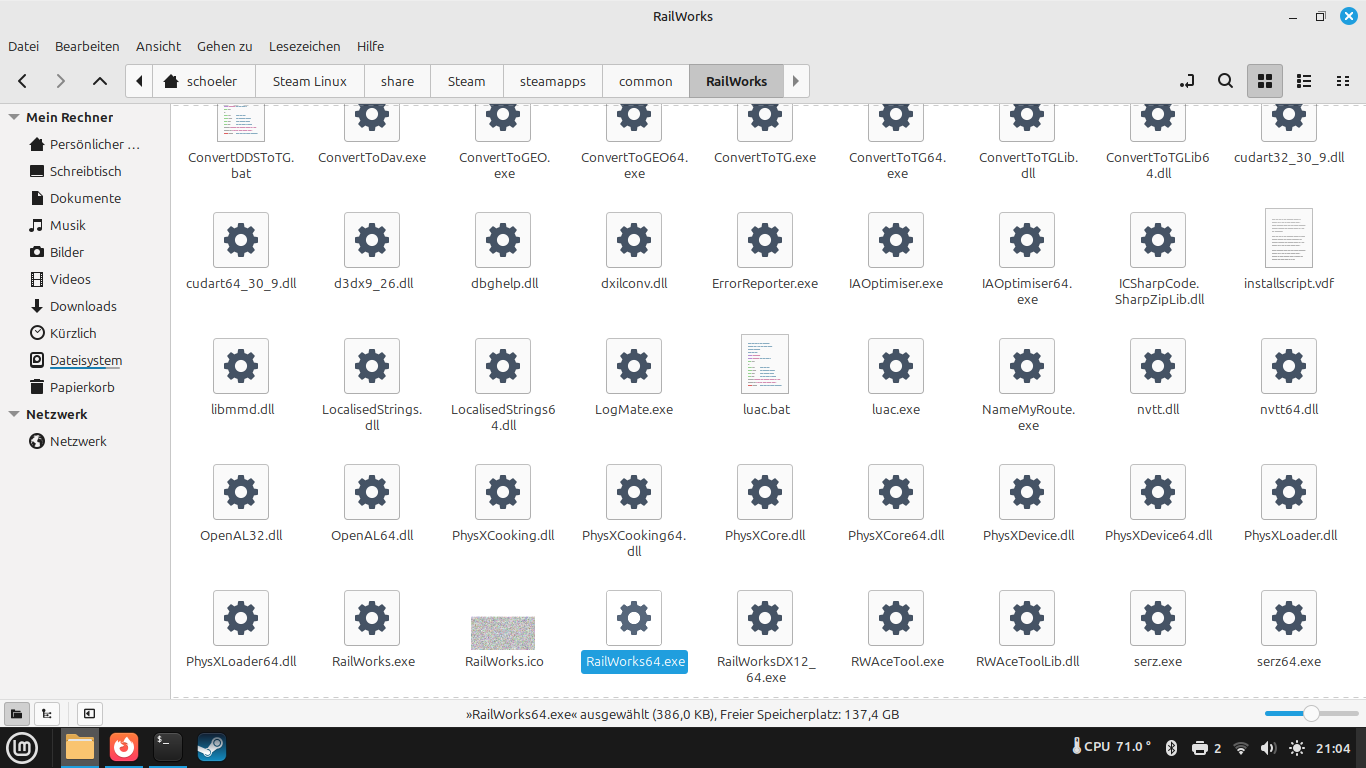Open the Hilfe menu
The image size is (1366, 768).
point(370,46)
